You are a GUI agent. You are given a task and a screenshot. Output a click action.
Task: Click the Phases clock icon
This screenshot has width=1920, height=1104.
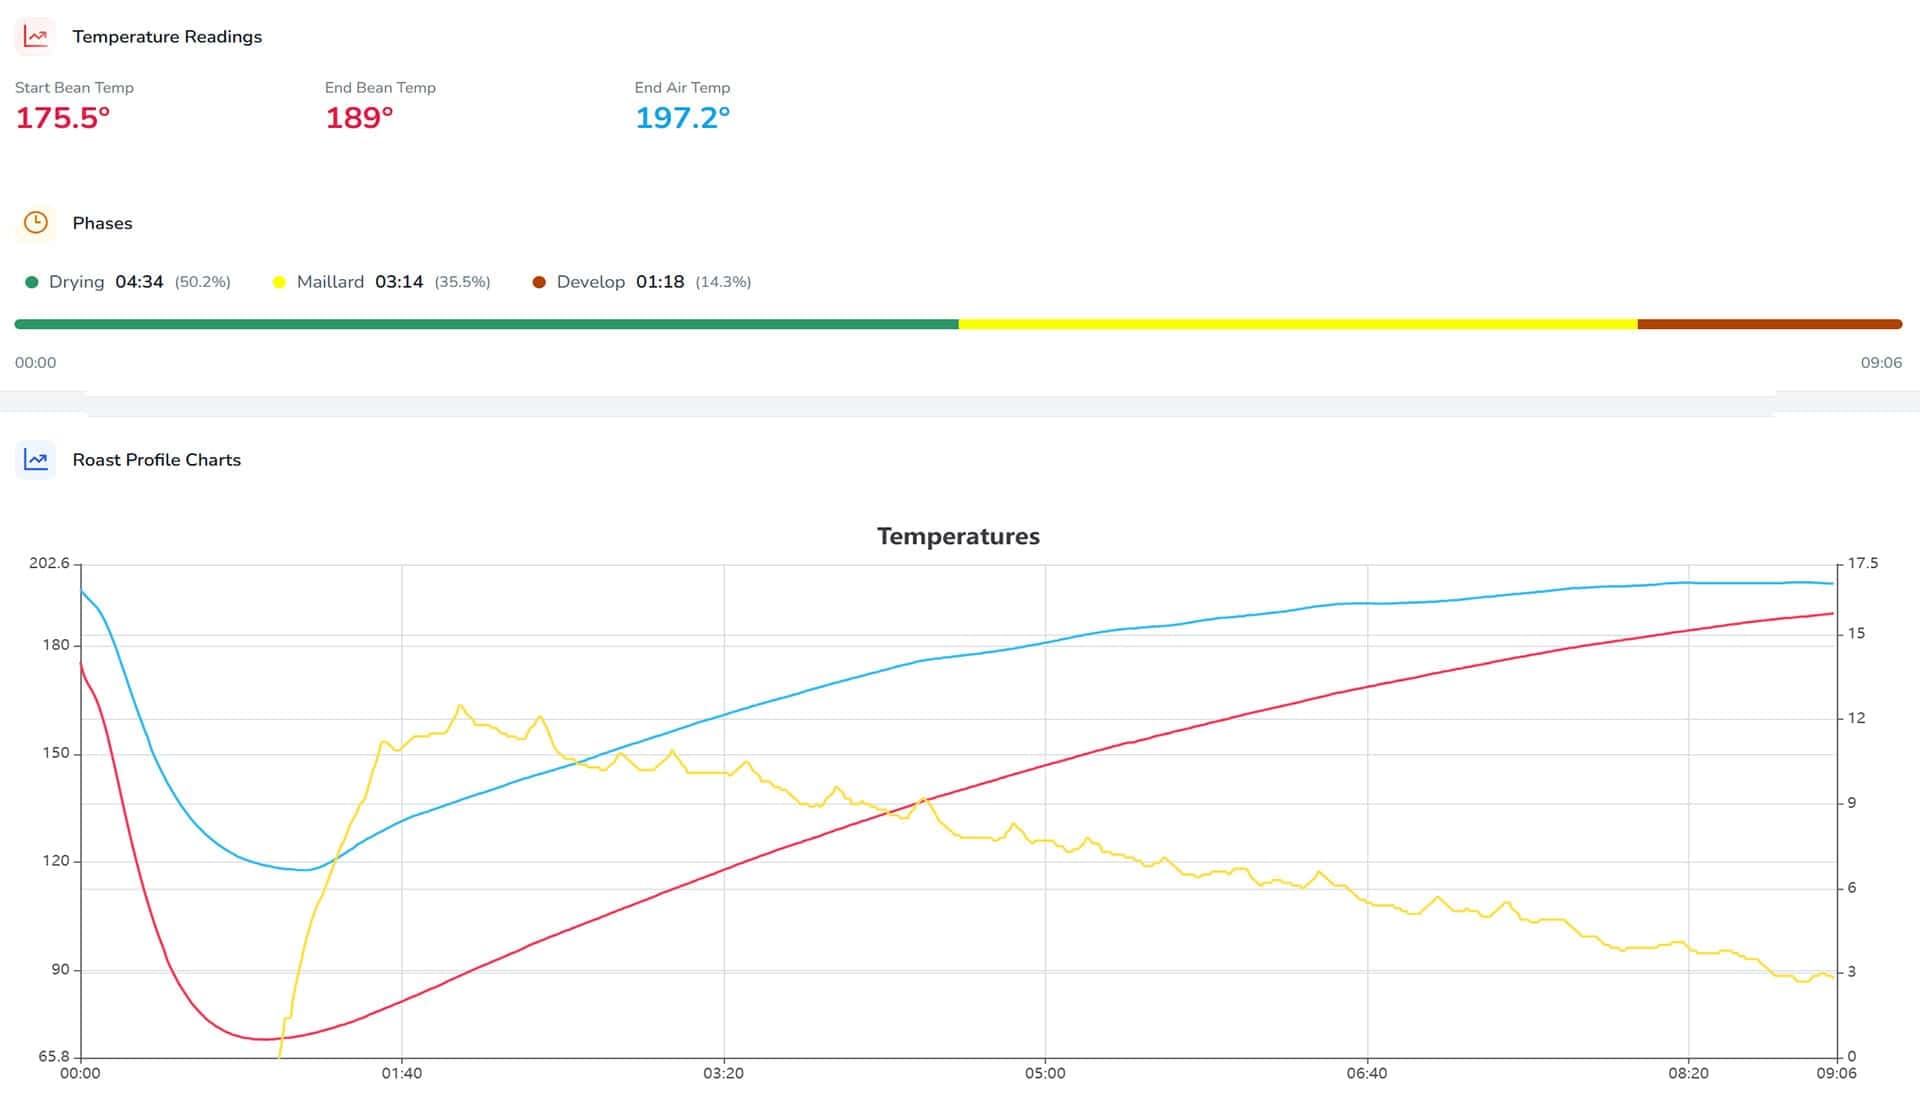click(x=36, y=223)
